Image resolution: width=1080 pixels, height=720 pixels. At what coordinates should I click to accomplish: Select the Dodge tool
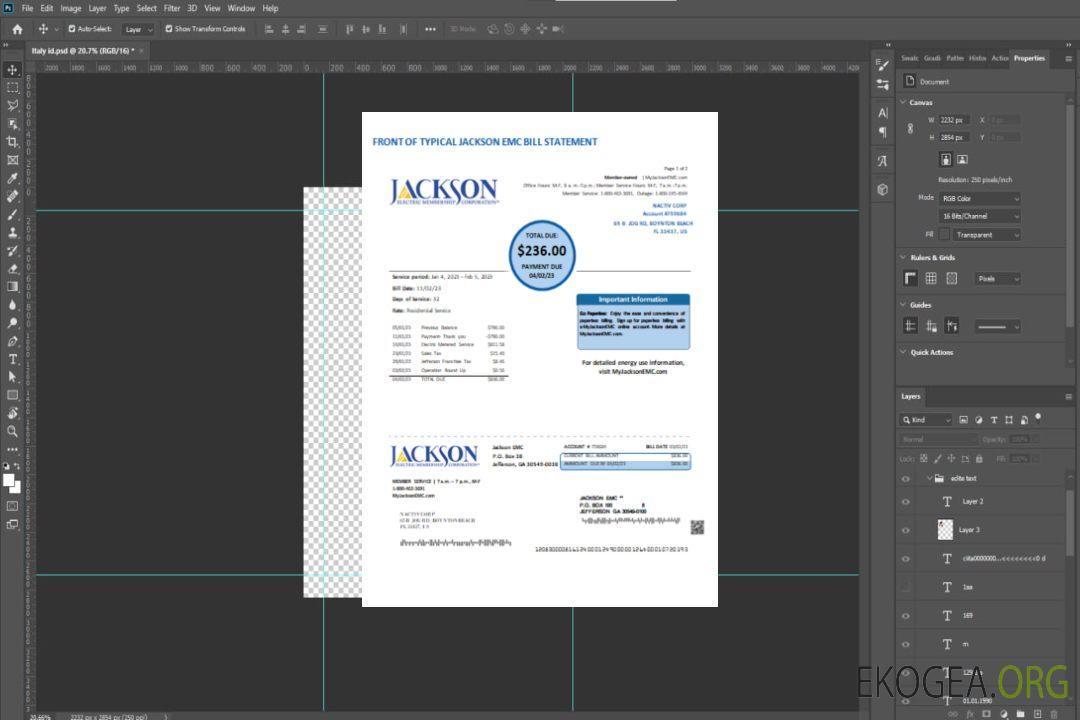pyautogui.click(x=12, y=323)
